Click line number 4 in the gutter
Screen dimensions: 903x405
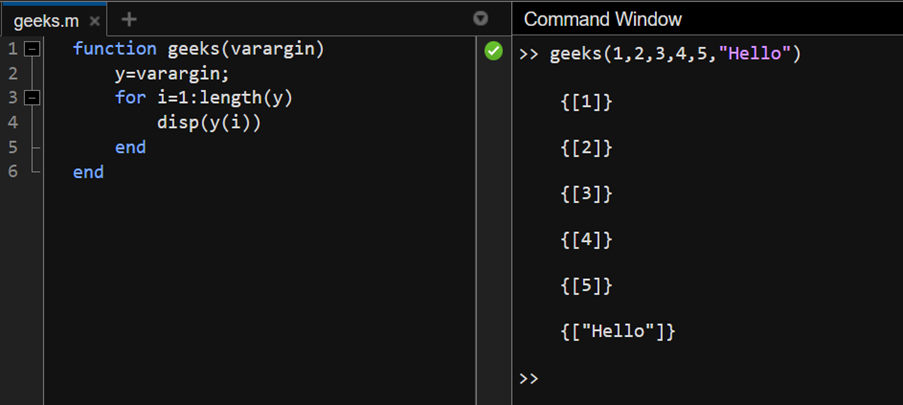[12, 122]
